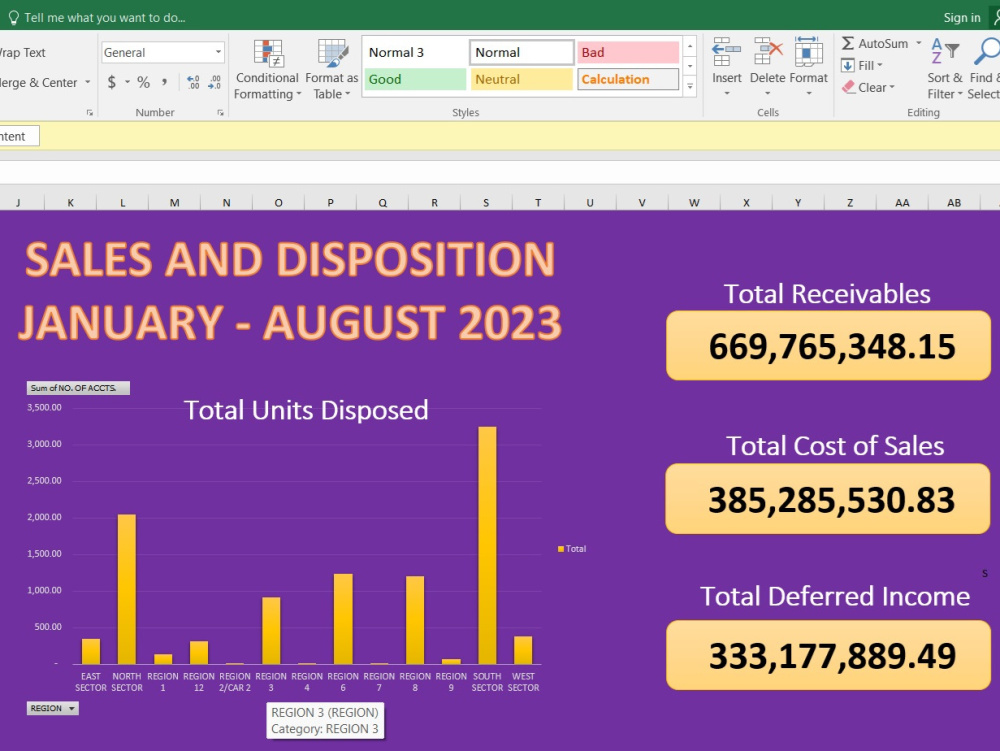Click the WEST SECTOR axis label
Screen dimensions: 1000x751
click(x=524, y=682)
